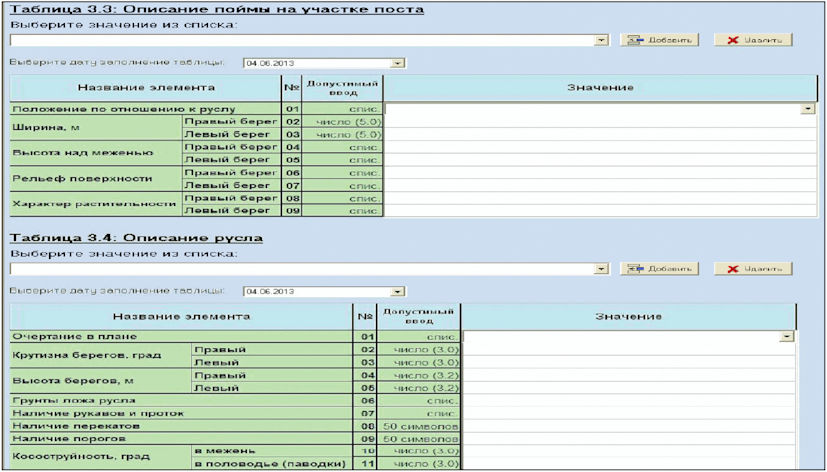Click 'Значение' column header in Table 3.3

coord(600,88)
